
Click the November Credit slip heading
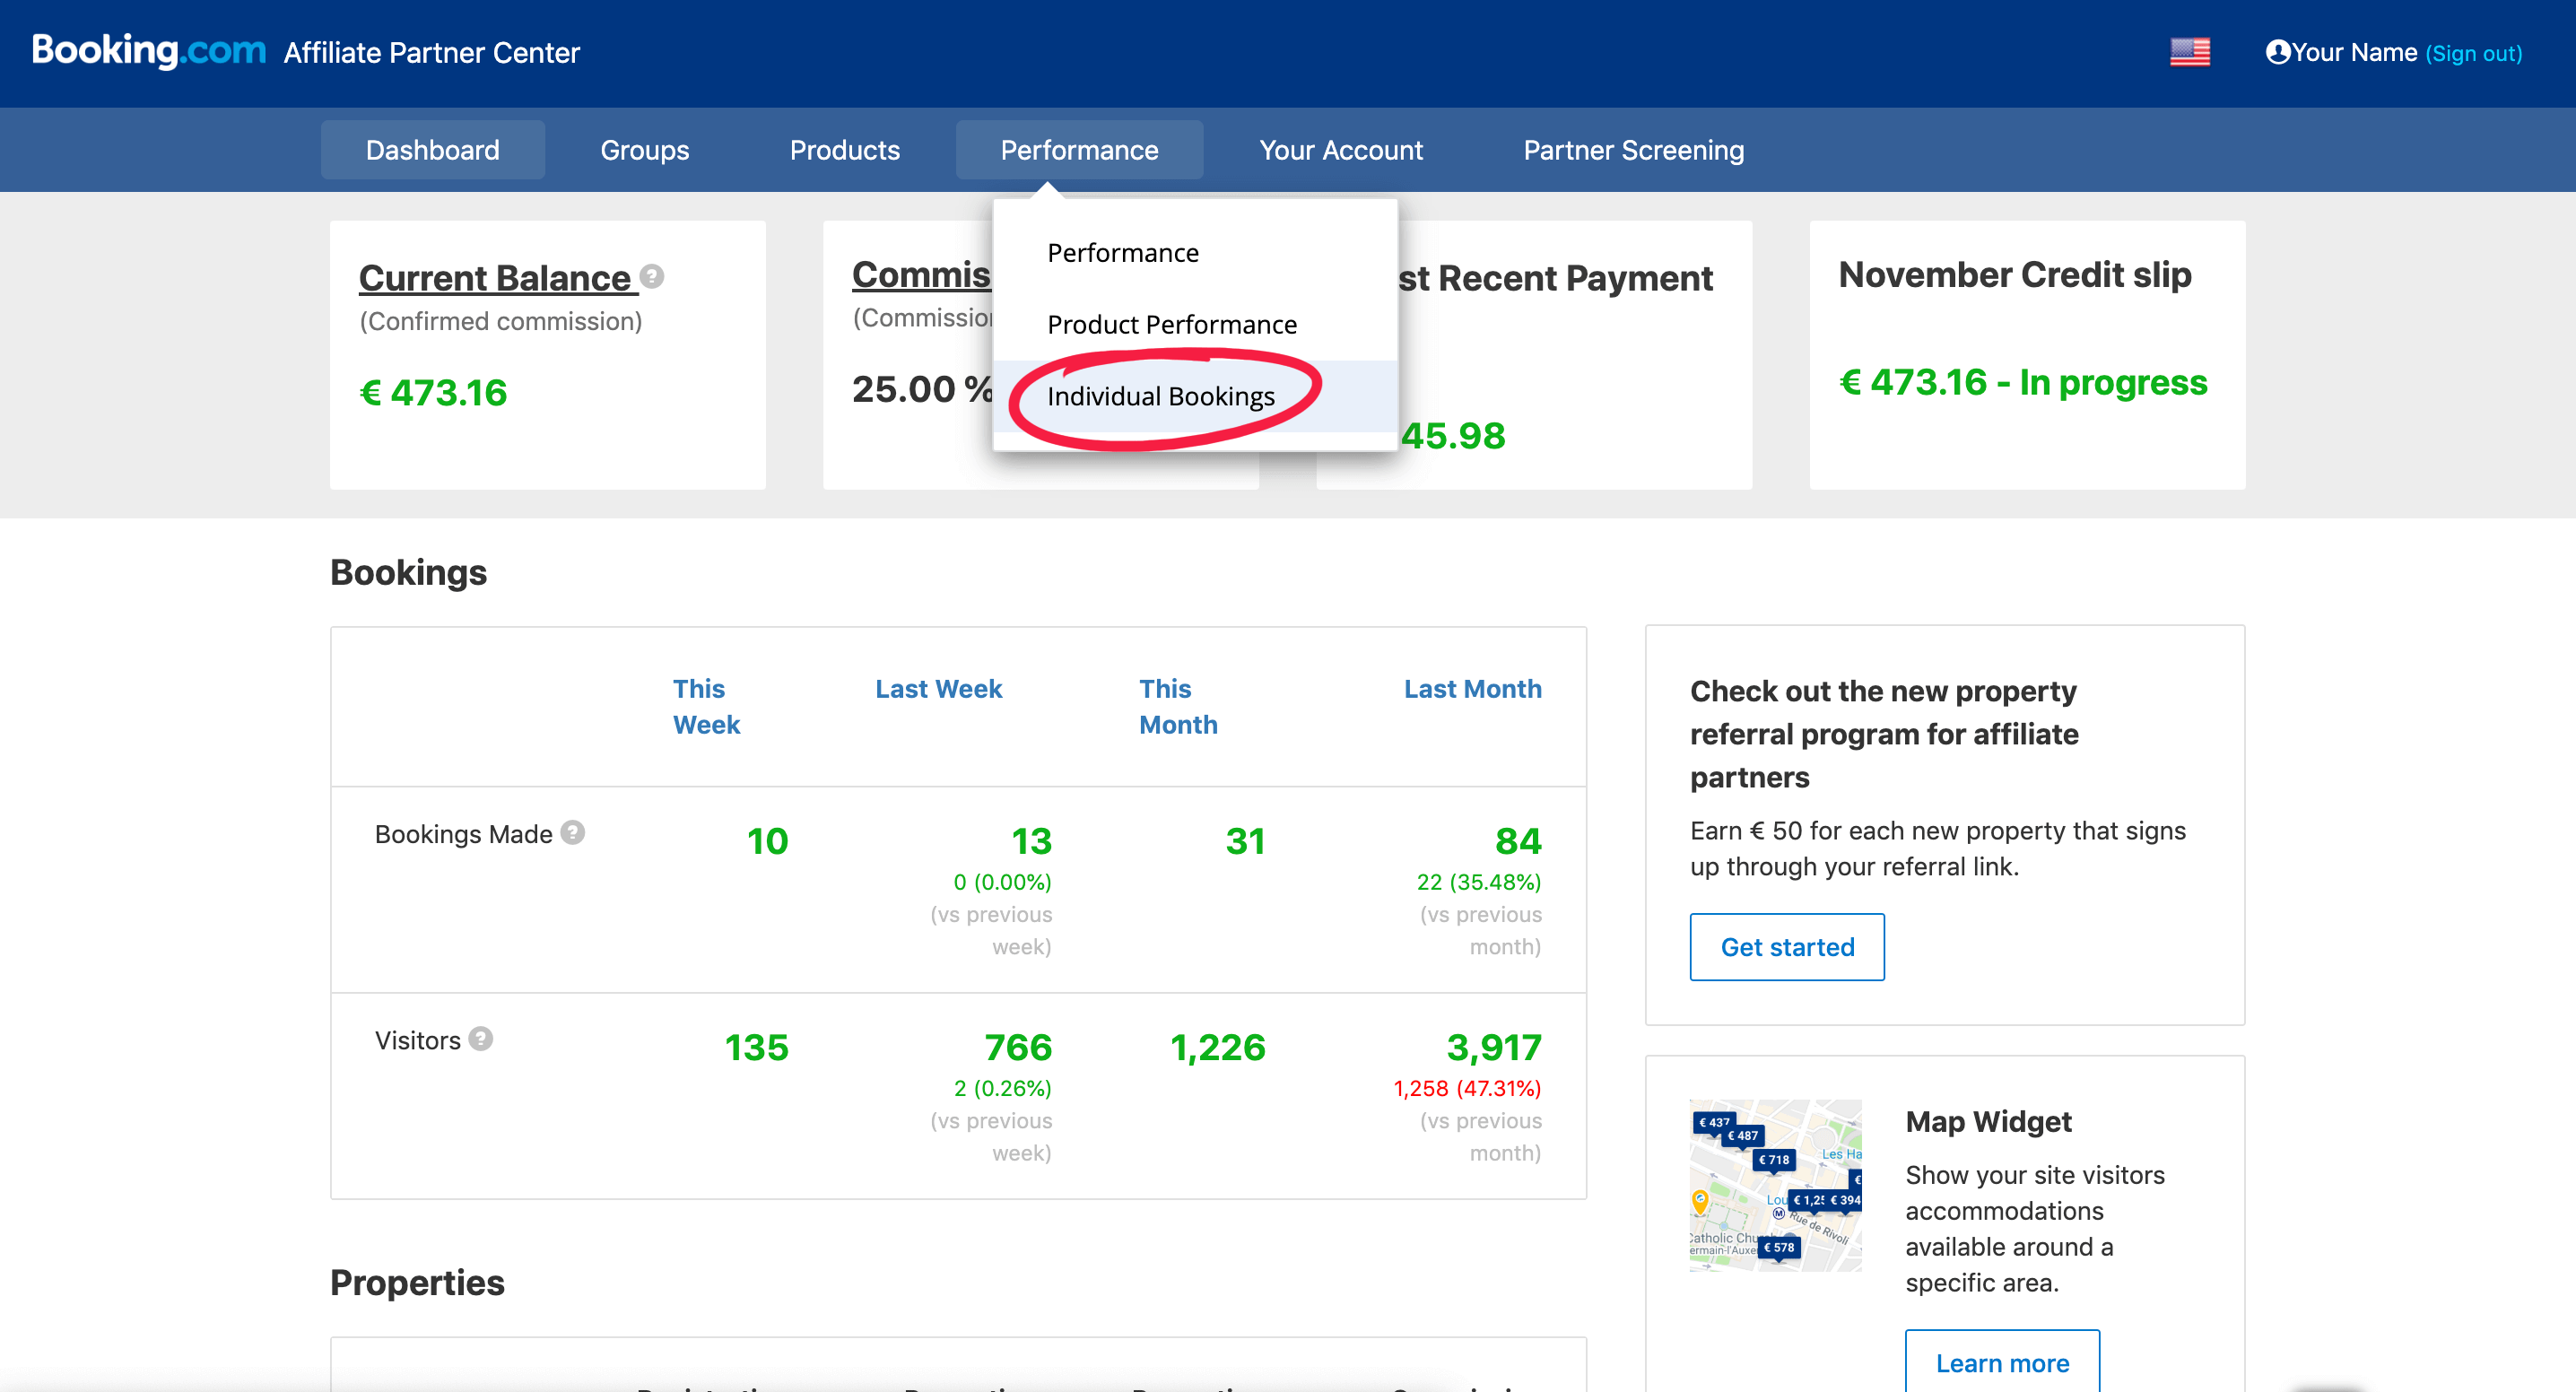[x=2014, y=274]
